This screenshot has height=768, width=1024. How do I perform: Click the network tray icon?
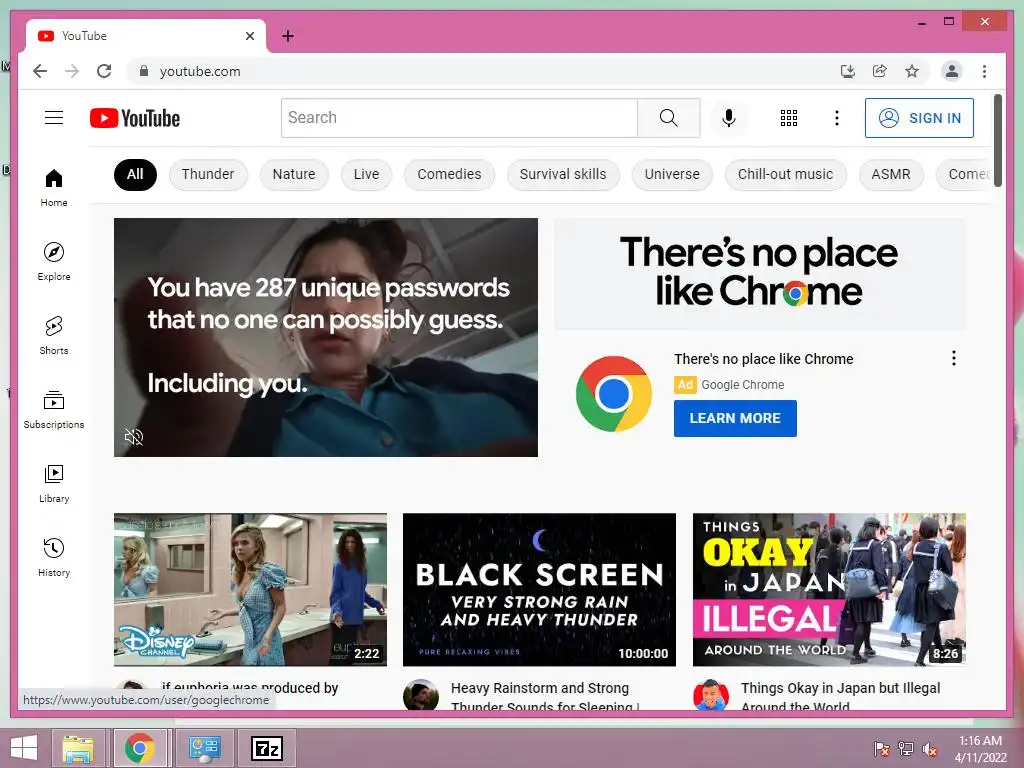pos(905,748)
